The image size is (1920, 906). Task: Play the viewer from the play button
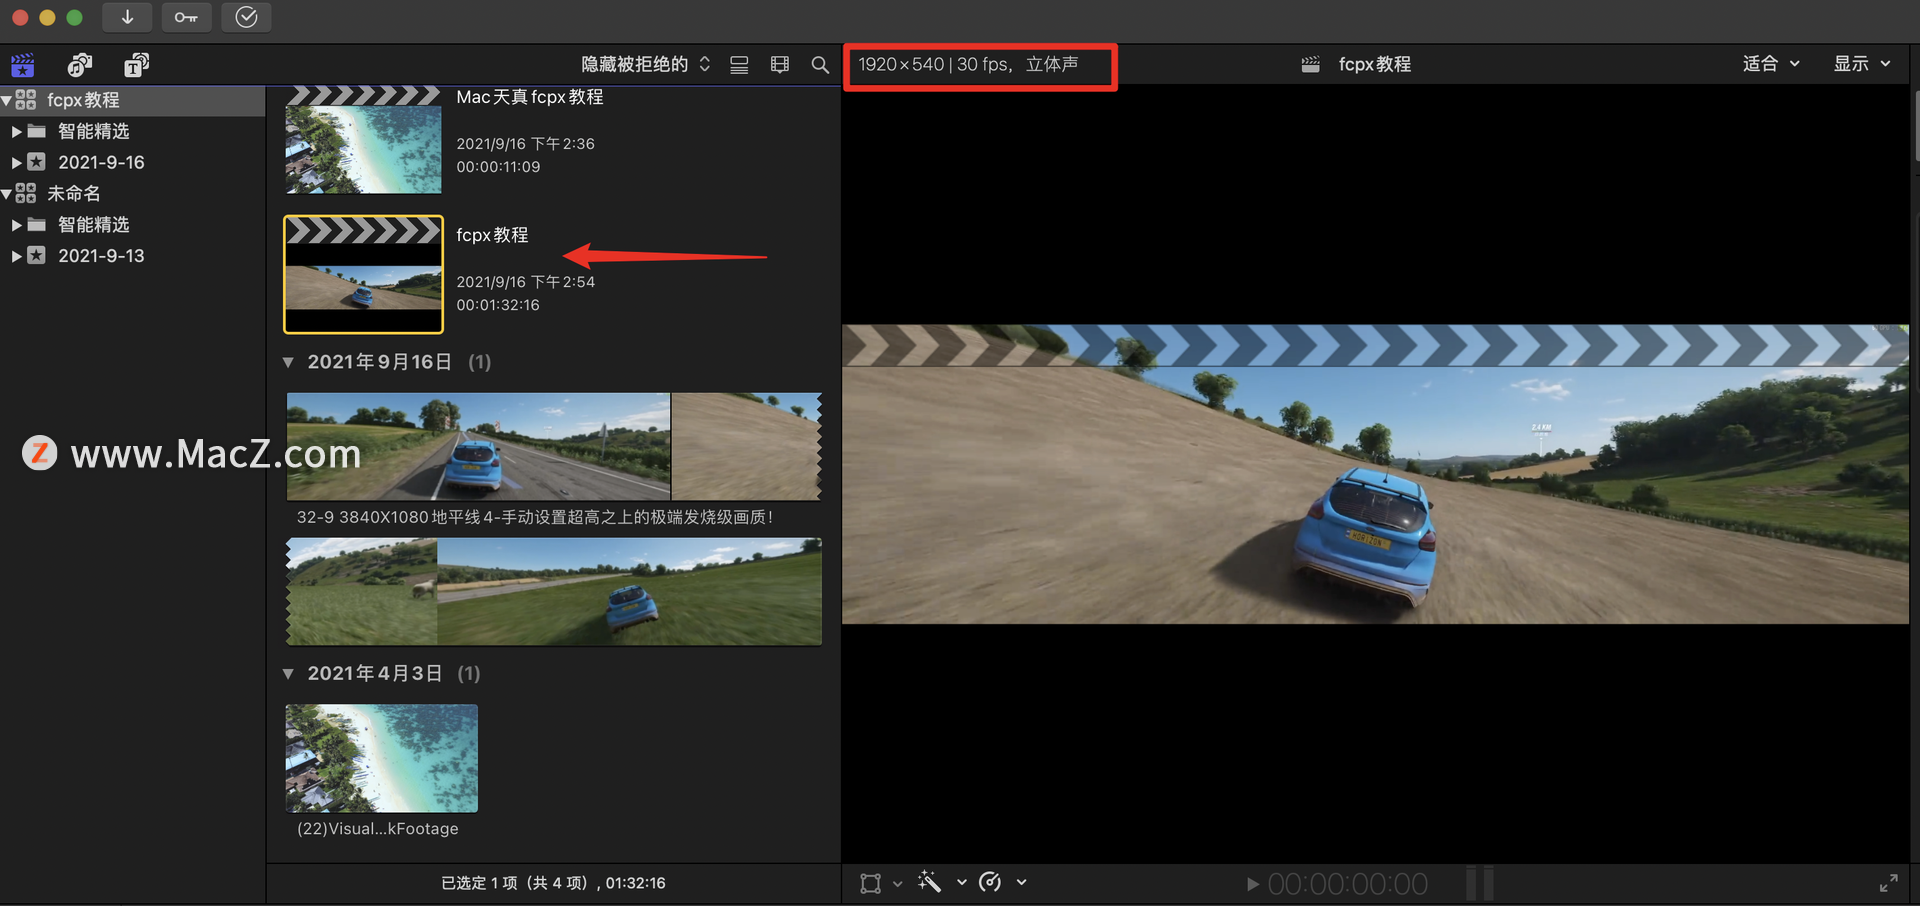click(x=1252, y=884)
